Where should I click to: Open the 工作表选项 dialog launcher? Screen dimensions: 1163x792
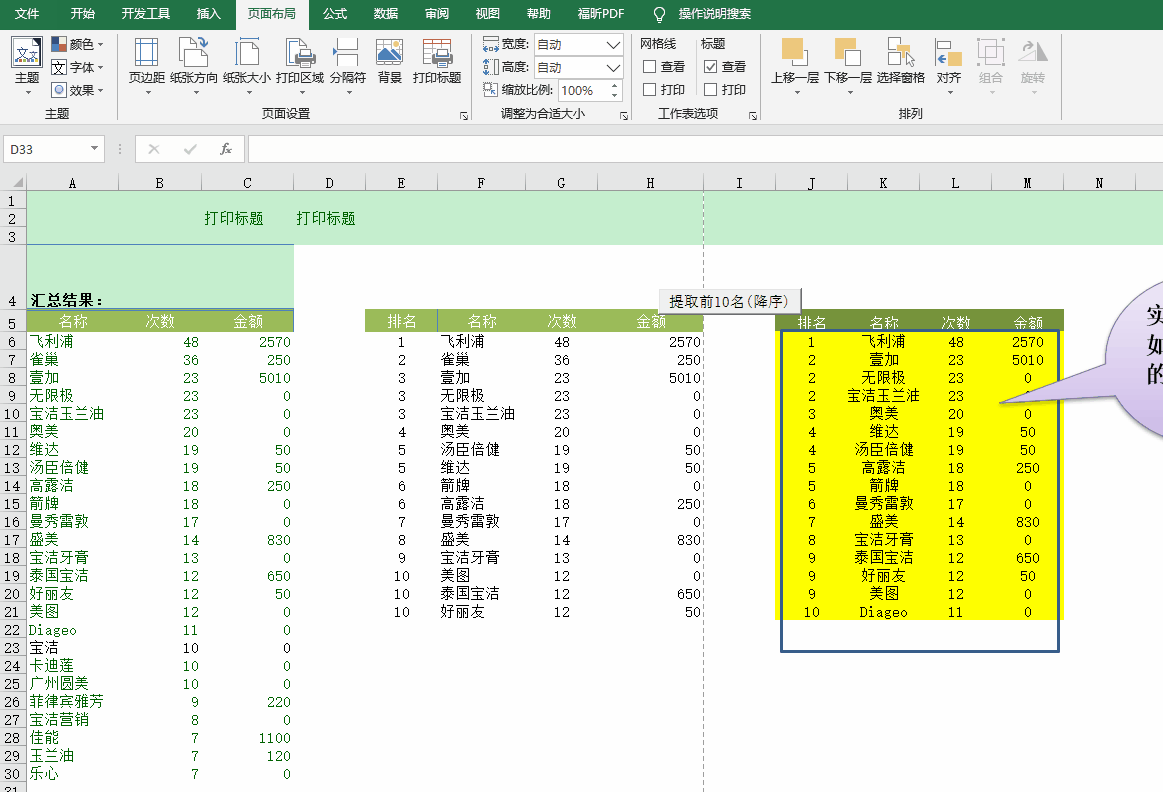point(752,116)
